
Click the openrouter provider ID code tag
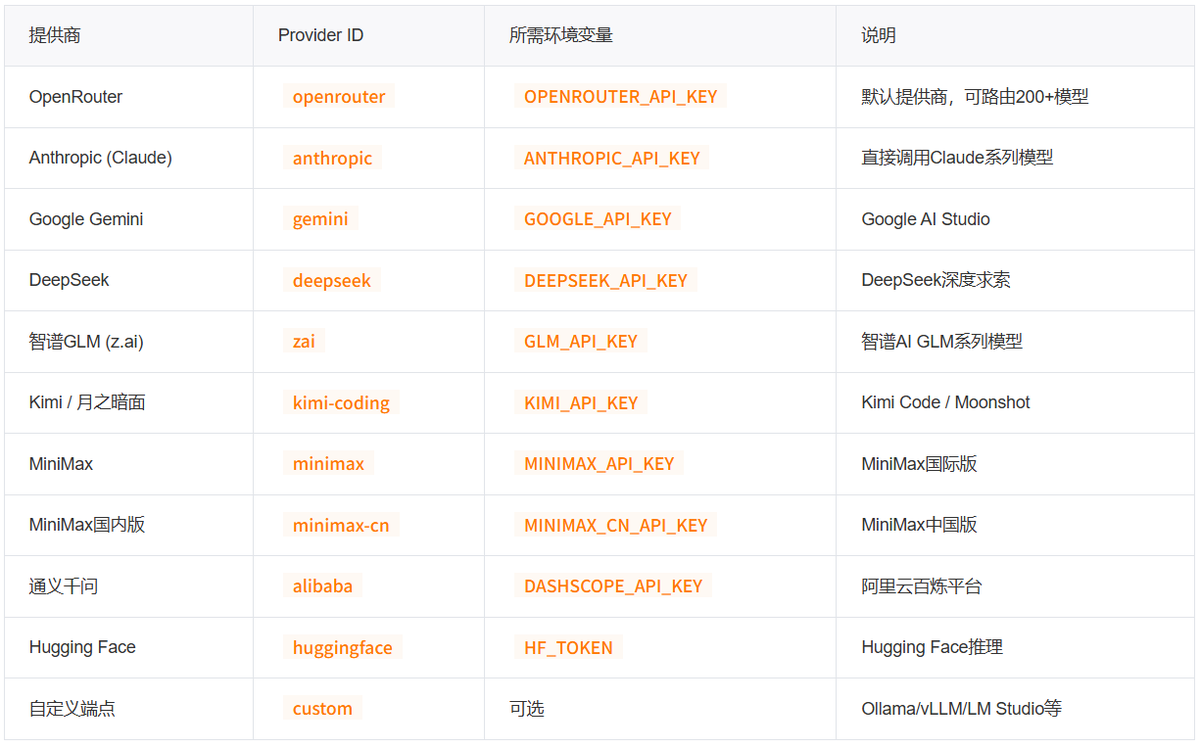[339, 97]
